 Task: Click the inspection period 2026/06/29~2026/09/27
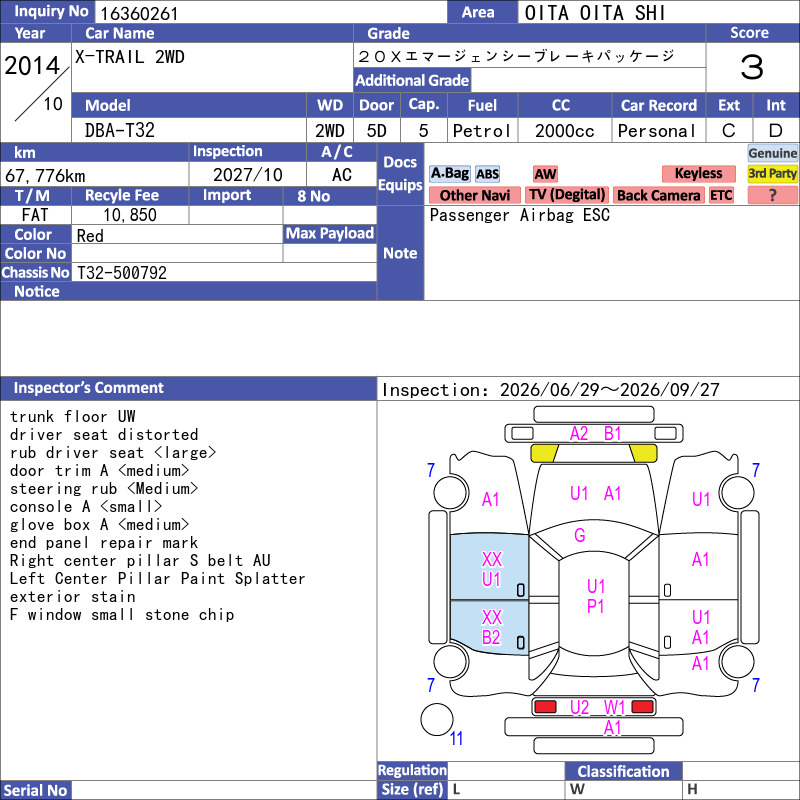tap(609, 390)
